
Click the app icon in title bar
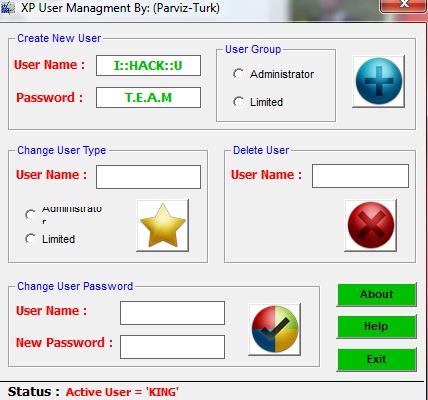7,8
